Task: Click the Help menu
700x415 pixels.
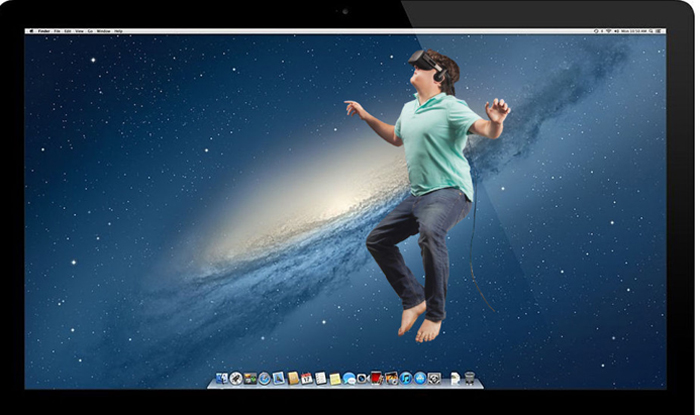Action: tap(118, 31)
